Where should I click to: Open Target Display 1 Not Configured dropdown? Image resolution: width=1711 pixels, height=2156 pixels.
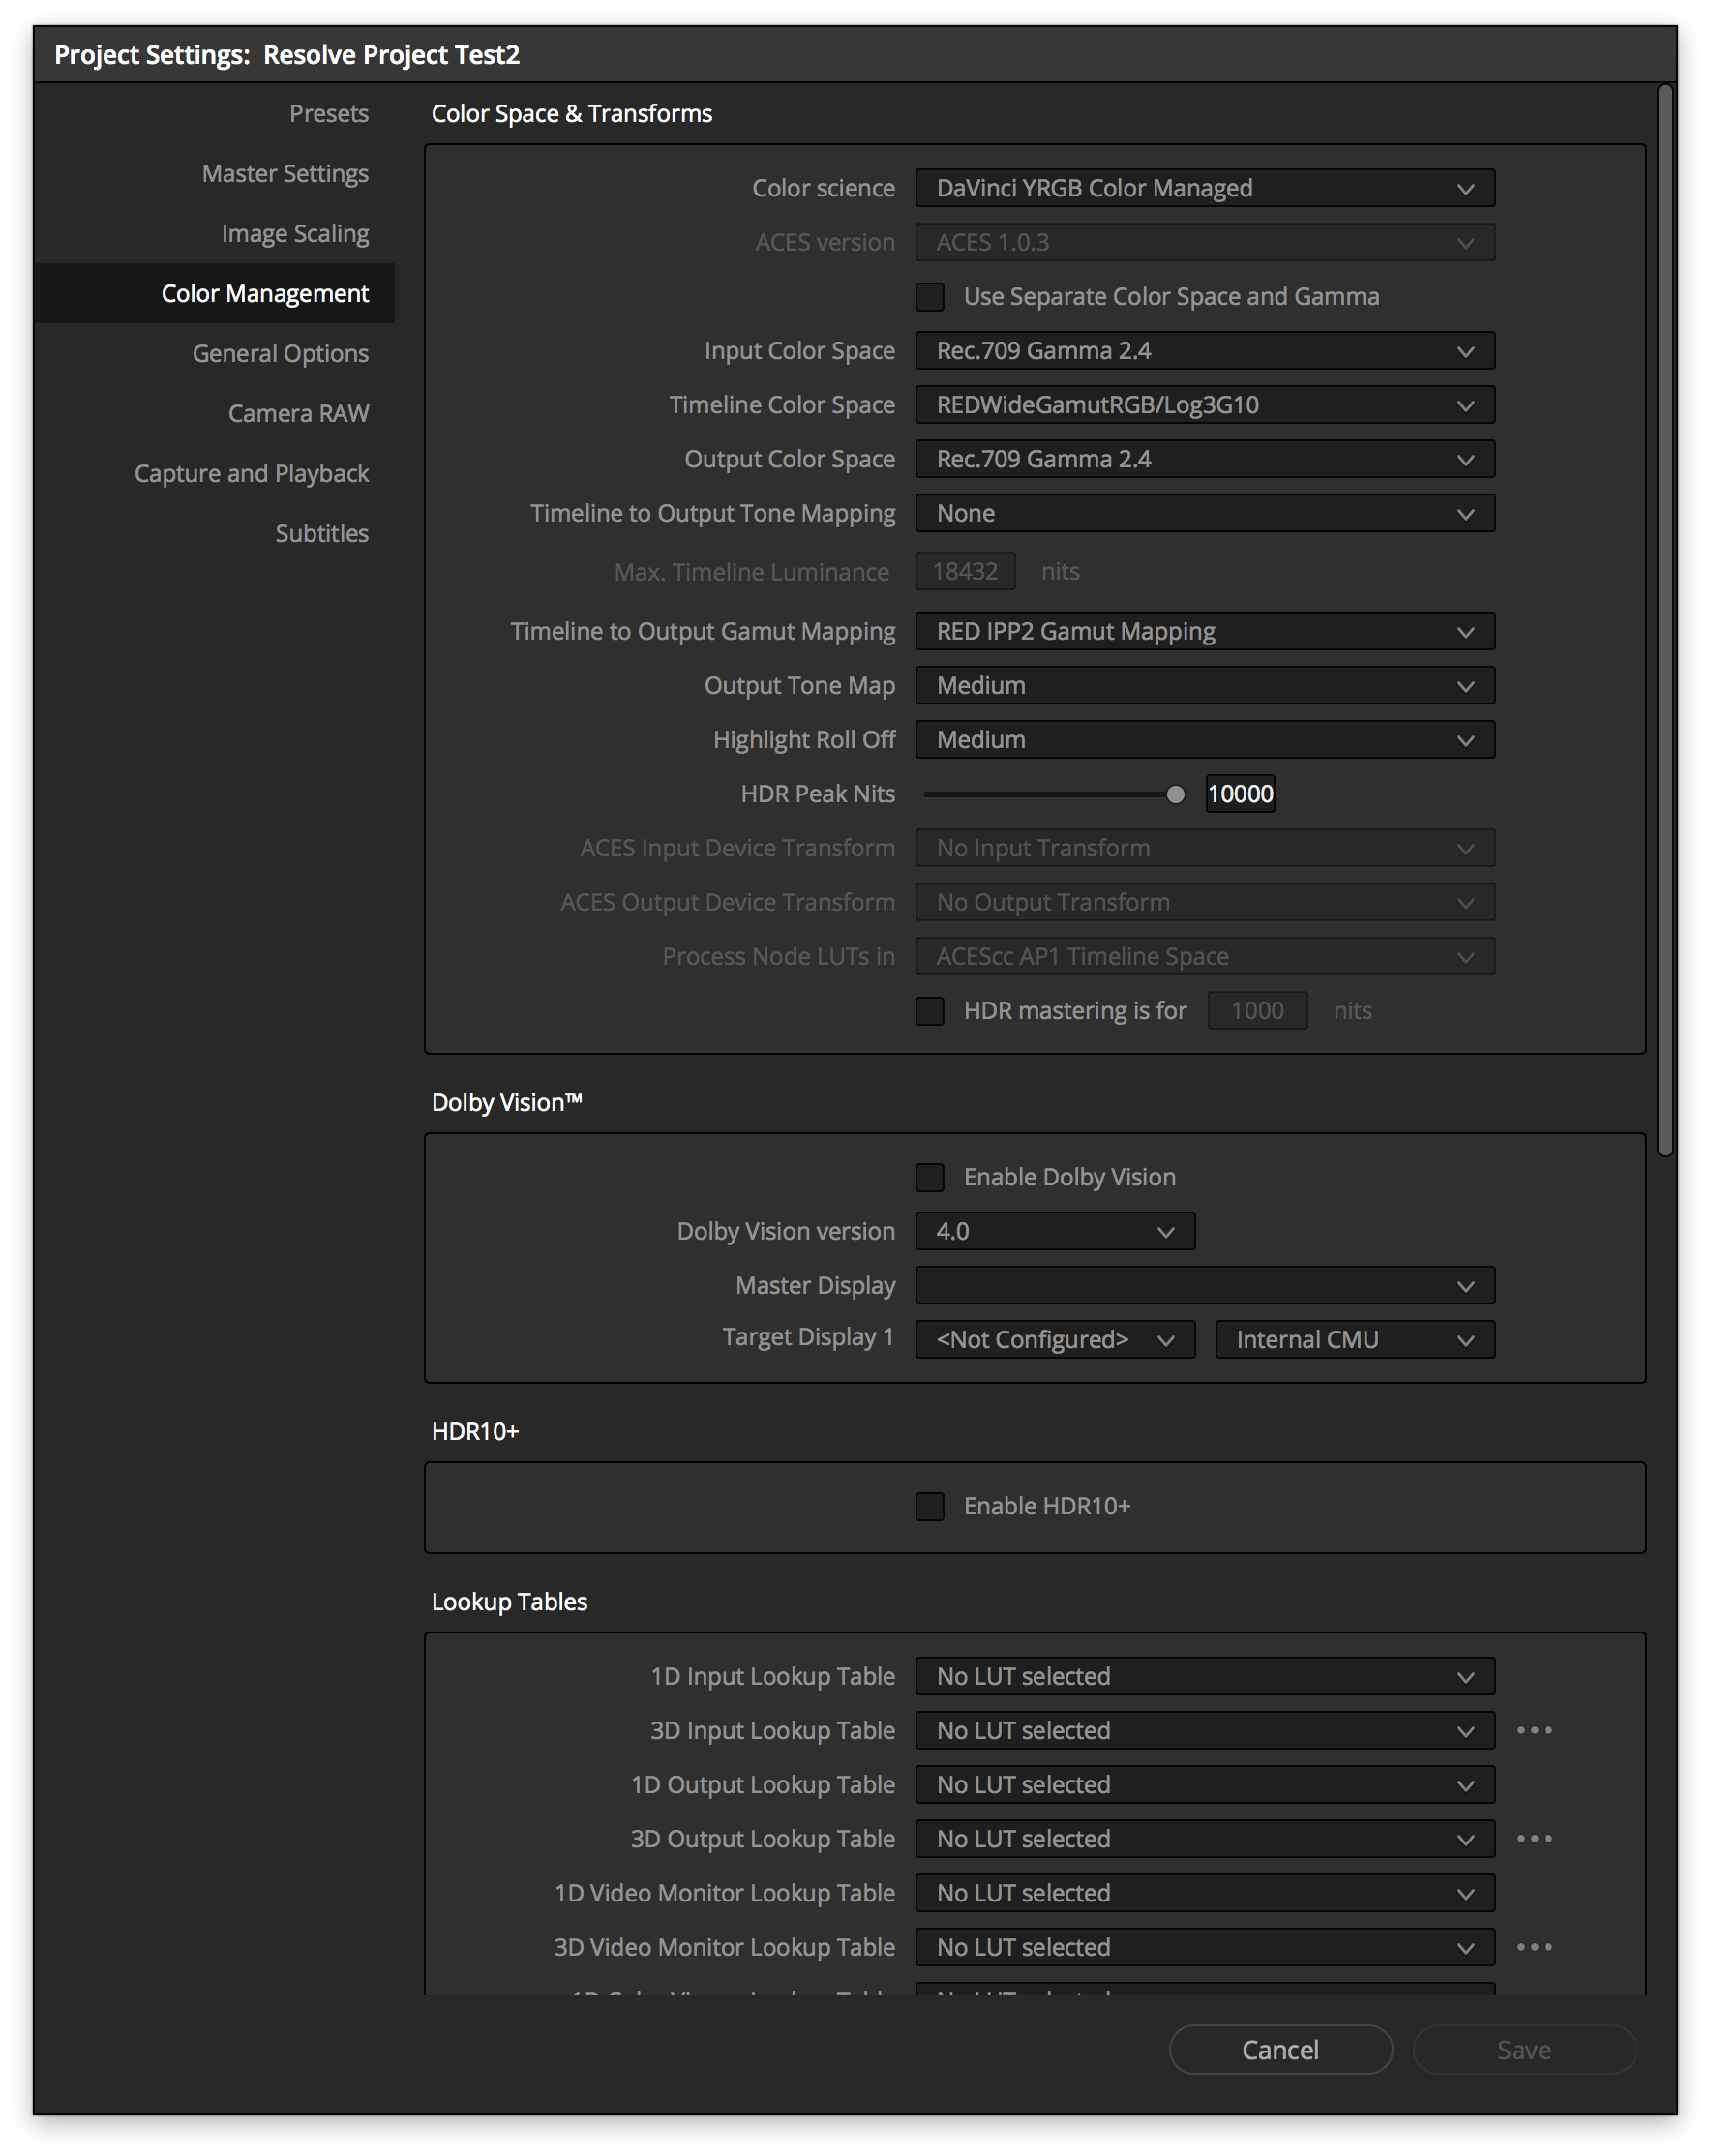1055,1339
